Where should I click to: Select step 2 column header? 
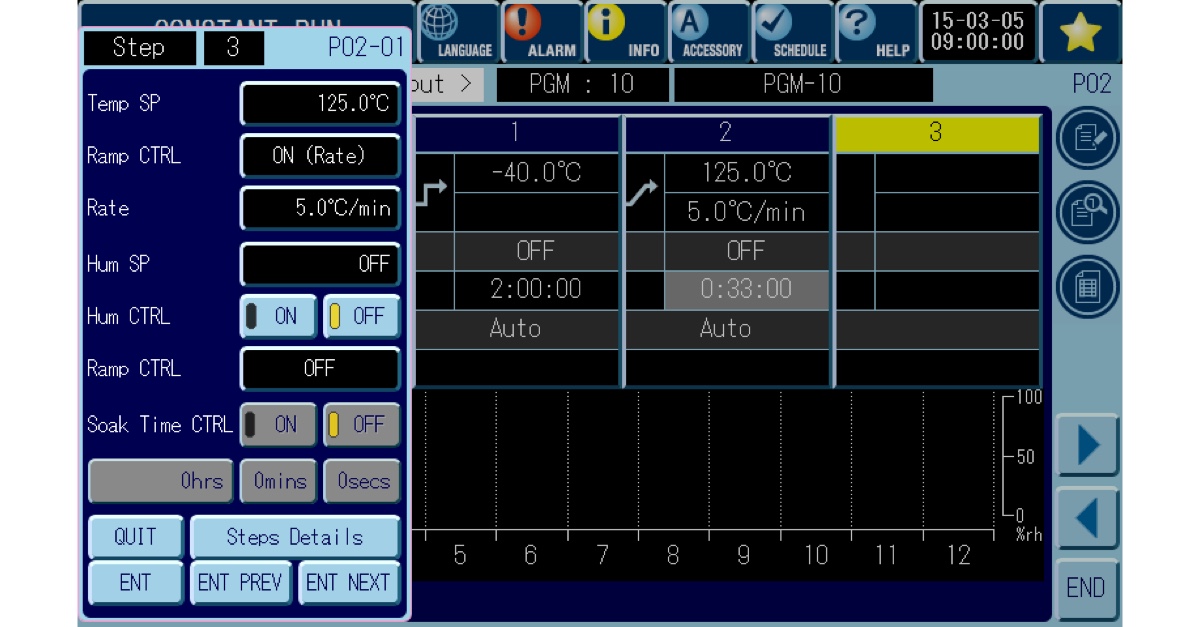coord(727,133)
